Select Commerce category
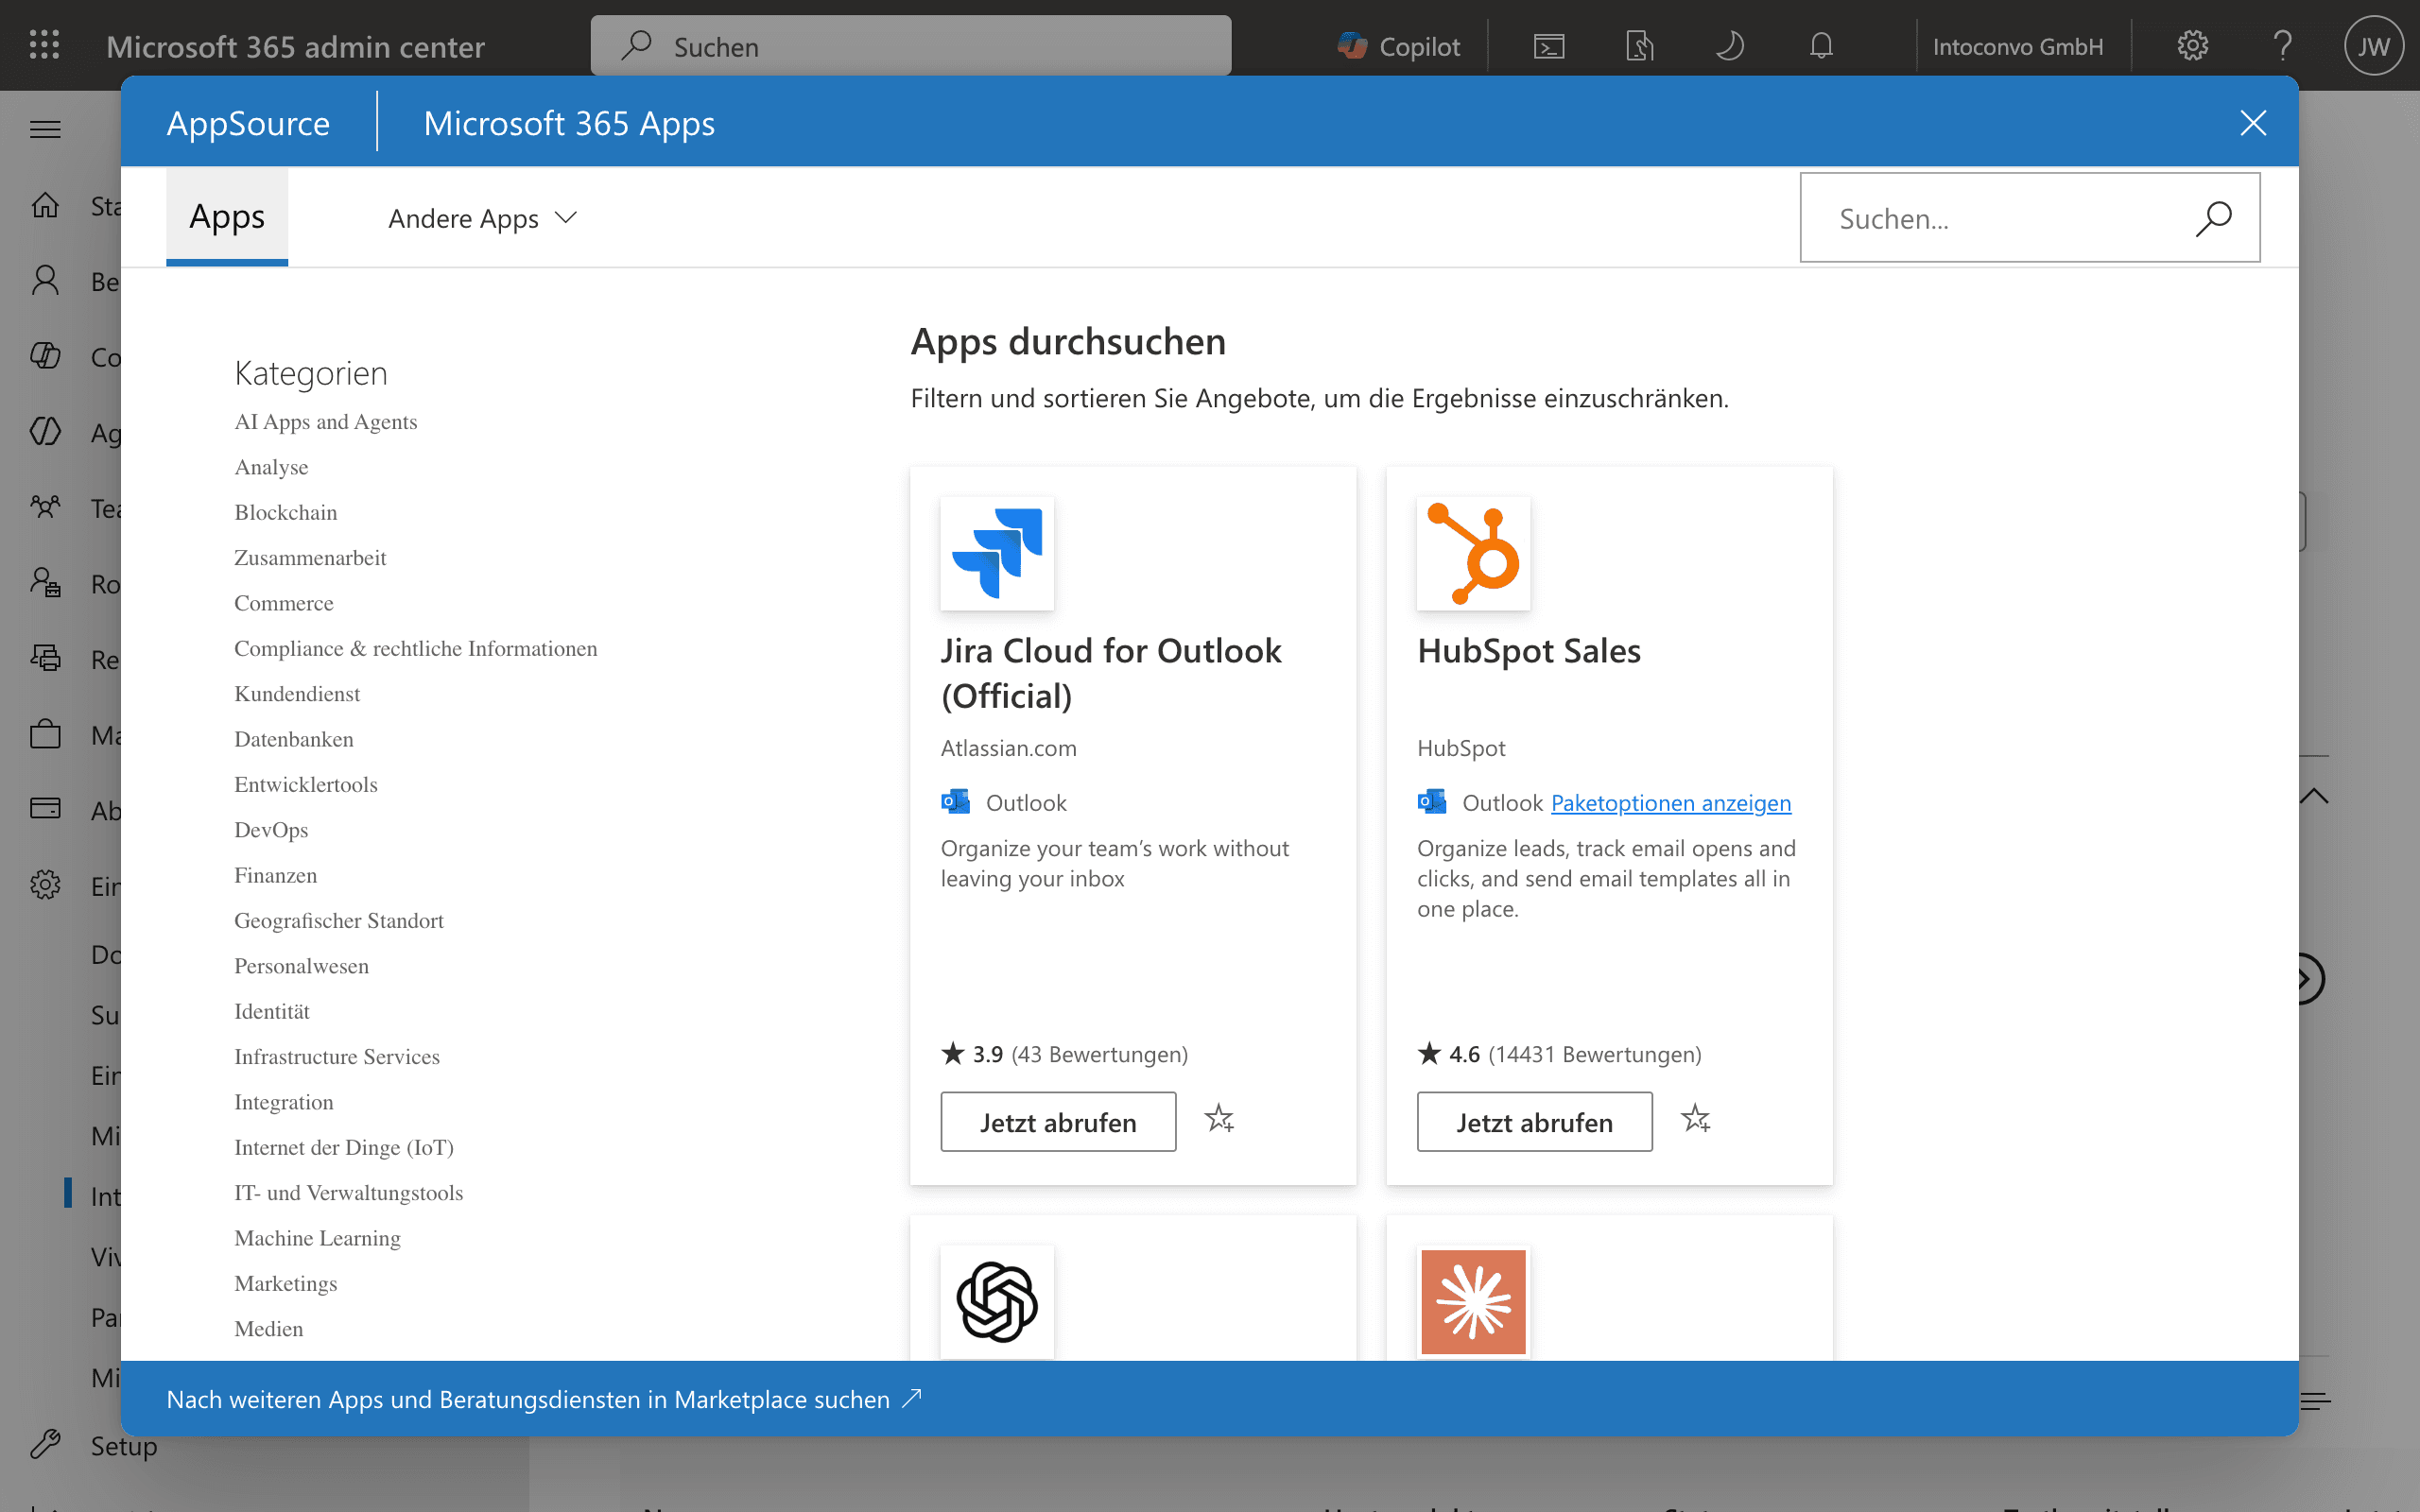 [x=284, y=603]
